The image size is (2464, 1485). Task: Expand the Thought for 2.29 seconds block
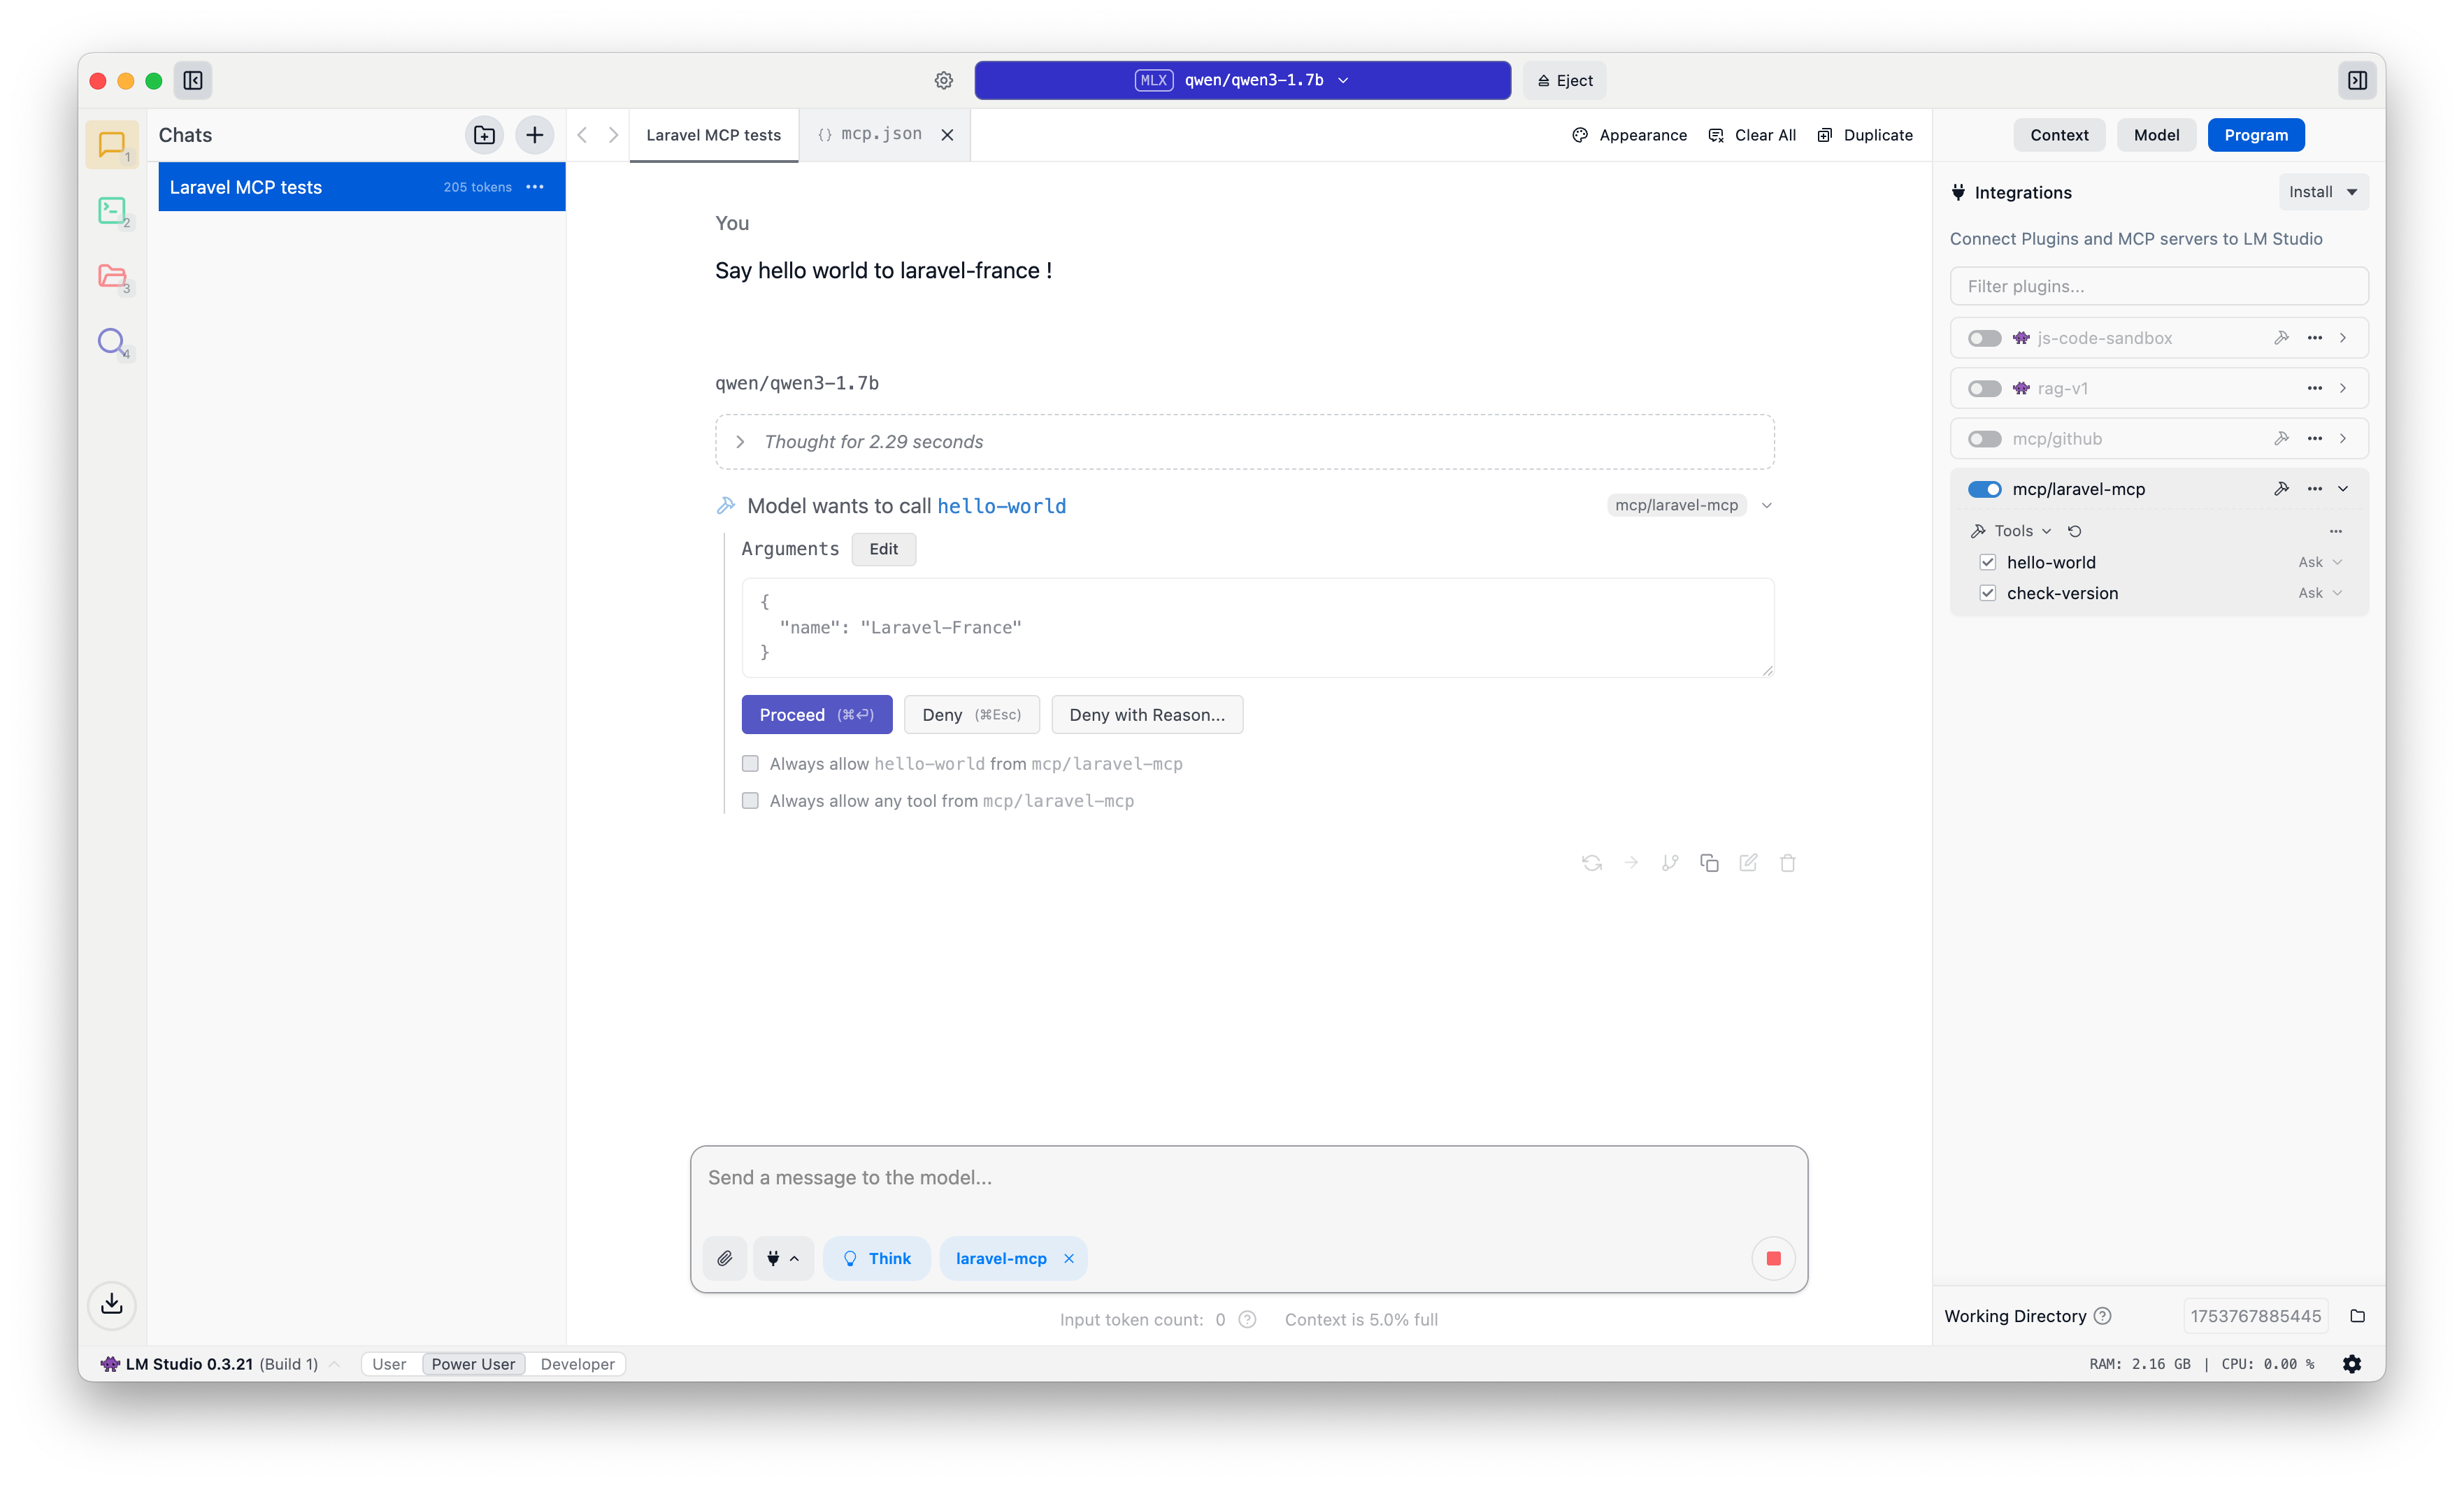(1244, 442)
